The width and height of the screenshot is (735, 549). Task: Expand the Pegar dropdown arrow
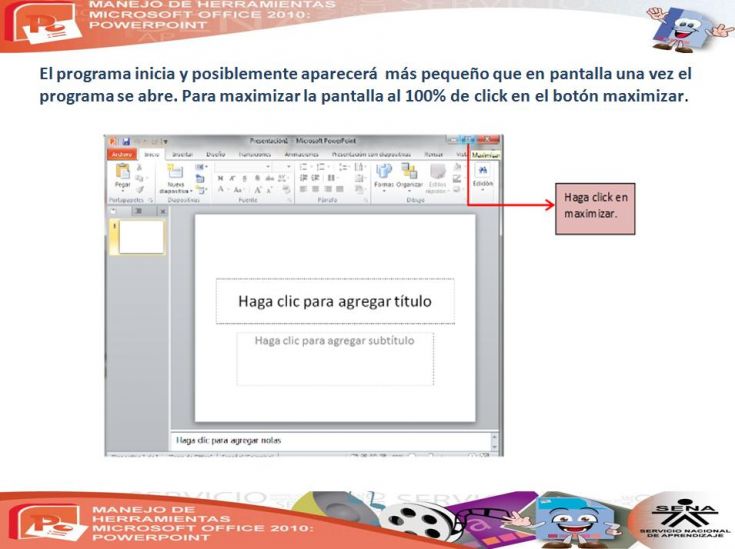click(122, 191)
